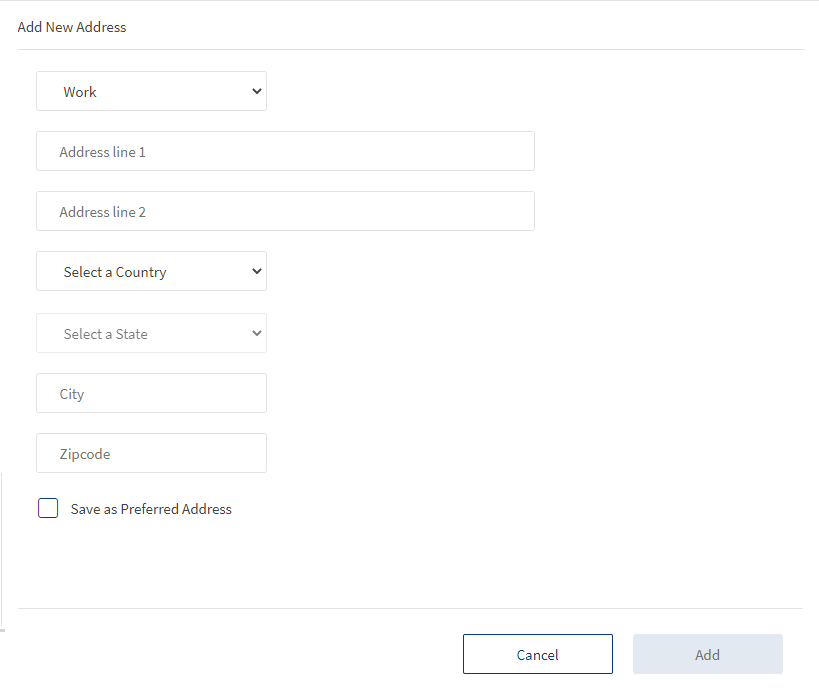This screenshot has height=696, width=819.
Task: Select the City input field
Action: (151, 393)
